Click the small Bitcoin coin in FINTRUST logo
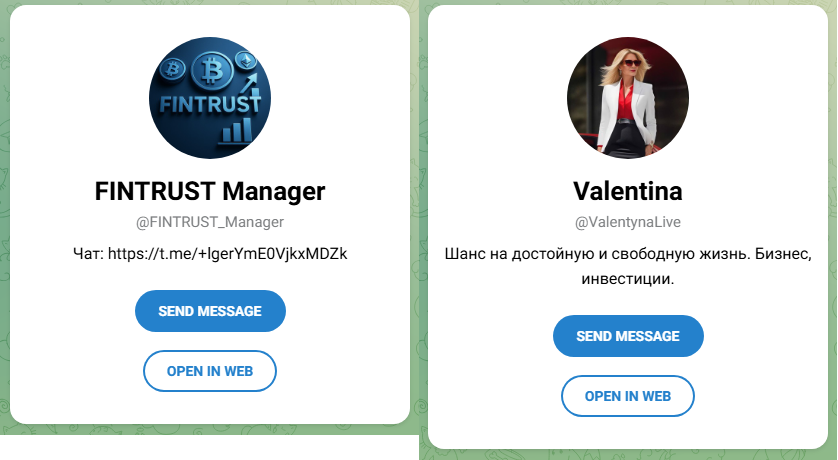Viewport: 838px width, 460px height. [x=172, y=69]
